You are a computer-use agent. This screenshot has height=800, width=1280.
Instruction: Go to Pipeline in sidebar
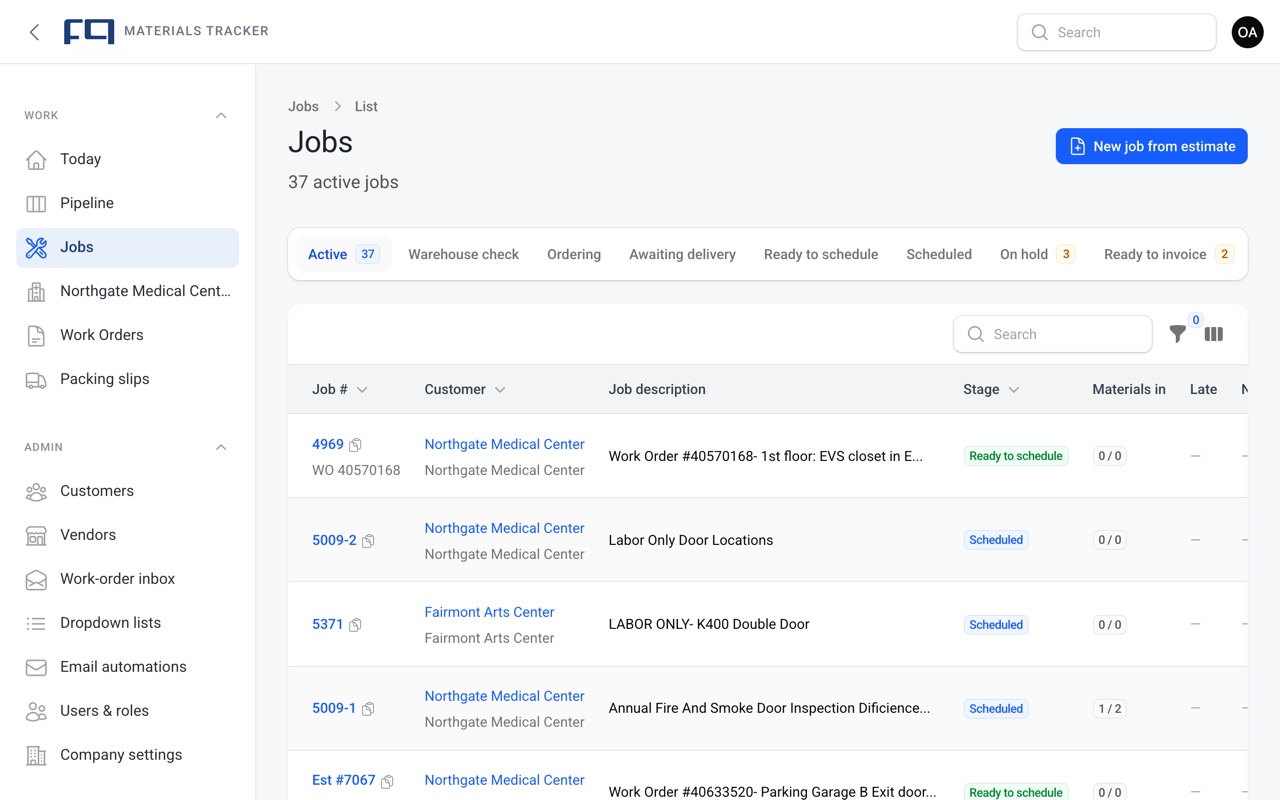[127, 203]
